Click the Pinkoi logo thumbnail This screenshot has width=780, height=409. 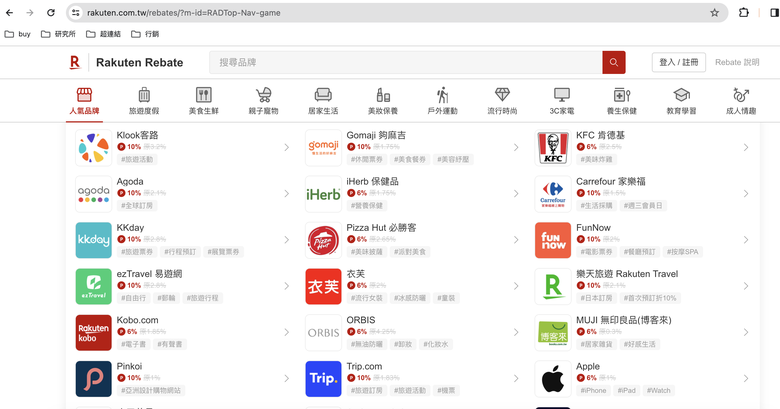(x=94, y=379)
